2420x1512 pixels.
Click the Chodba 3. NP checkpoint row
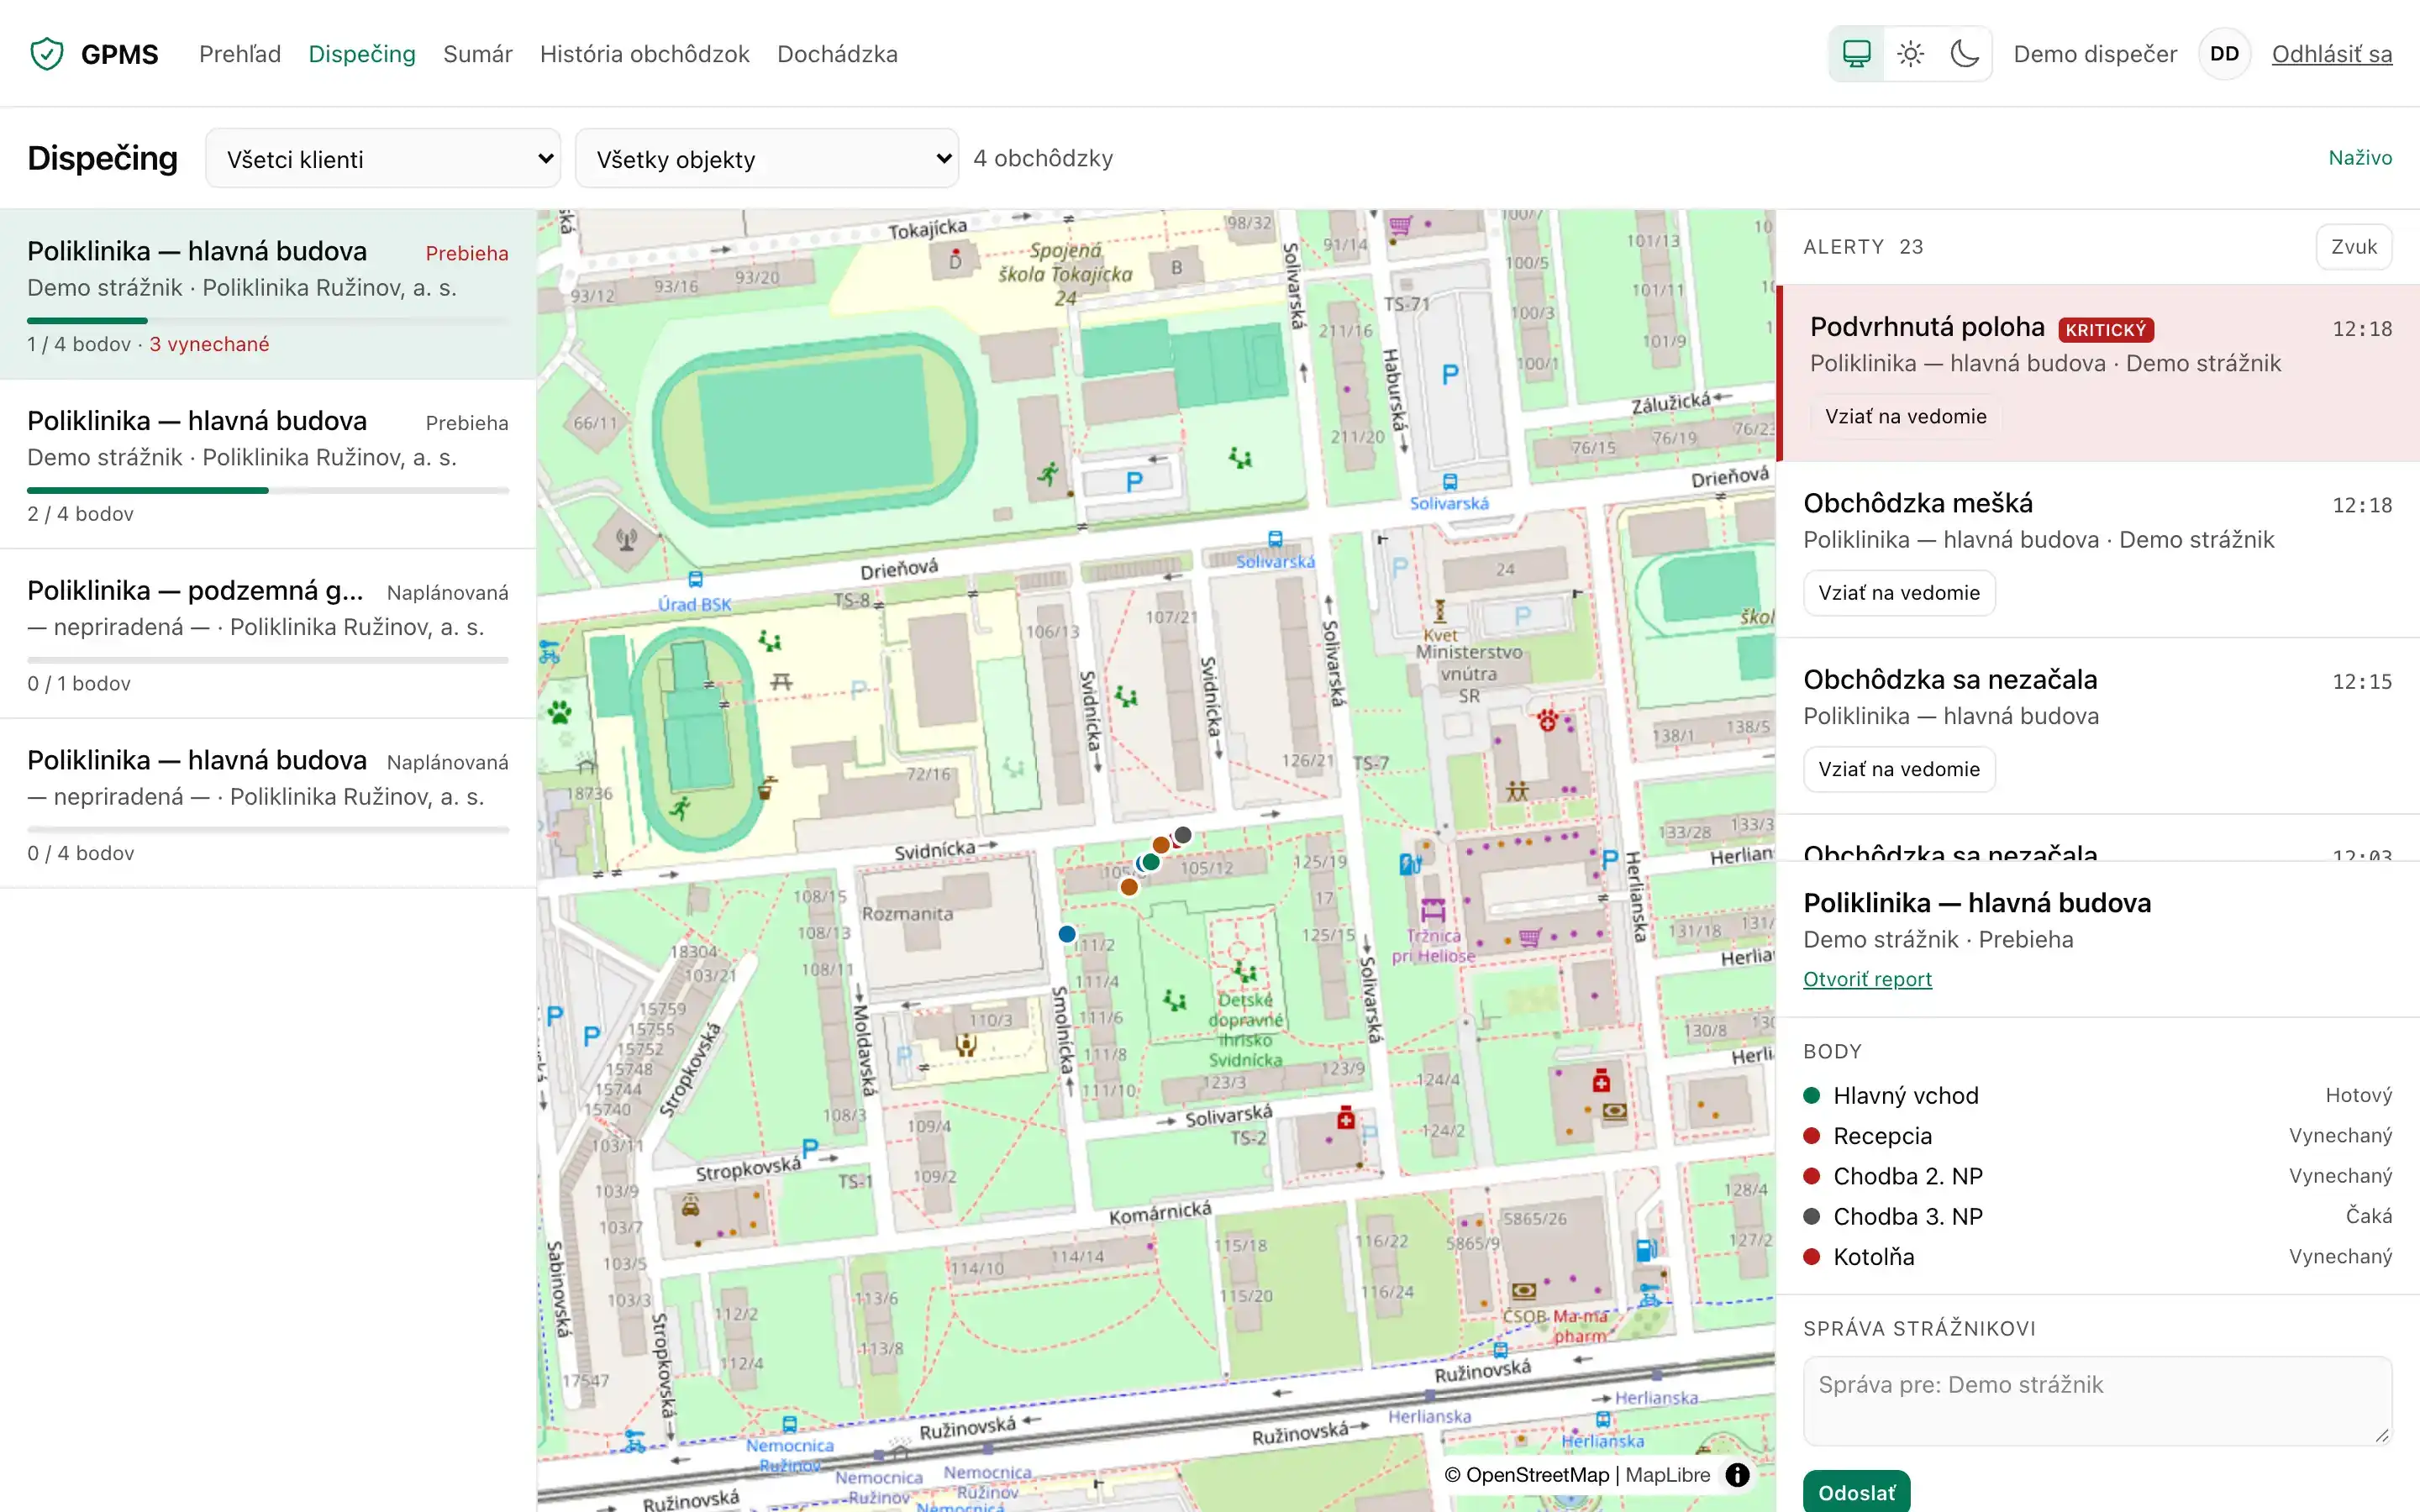2097,1217
